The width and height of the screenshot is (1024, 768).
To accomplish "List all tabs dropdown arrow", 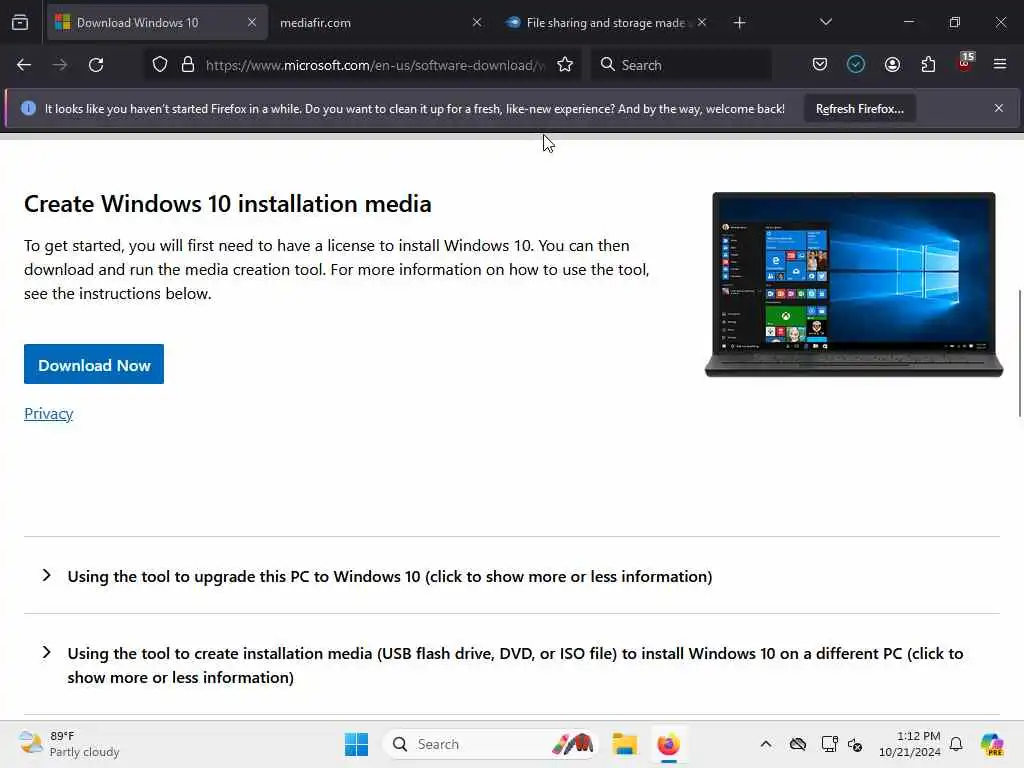I will point(825,22).
